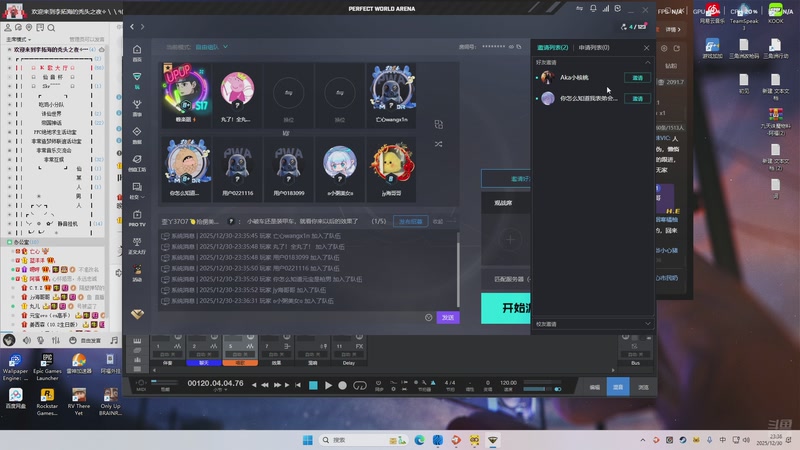Click the gold diamond membership icon

tap(137, 314)
